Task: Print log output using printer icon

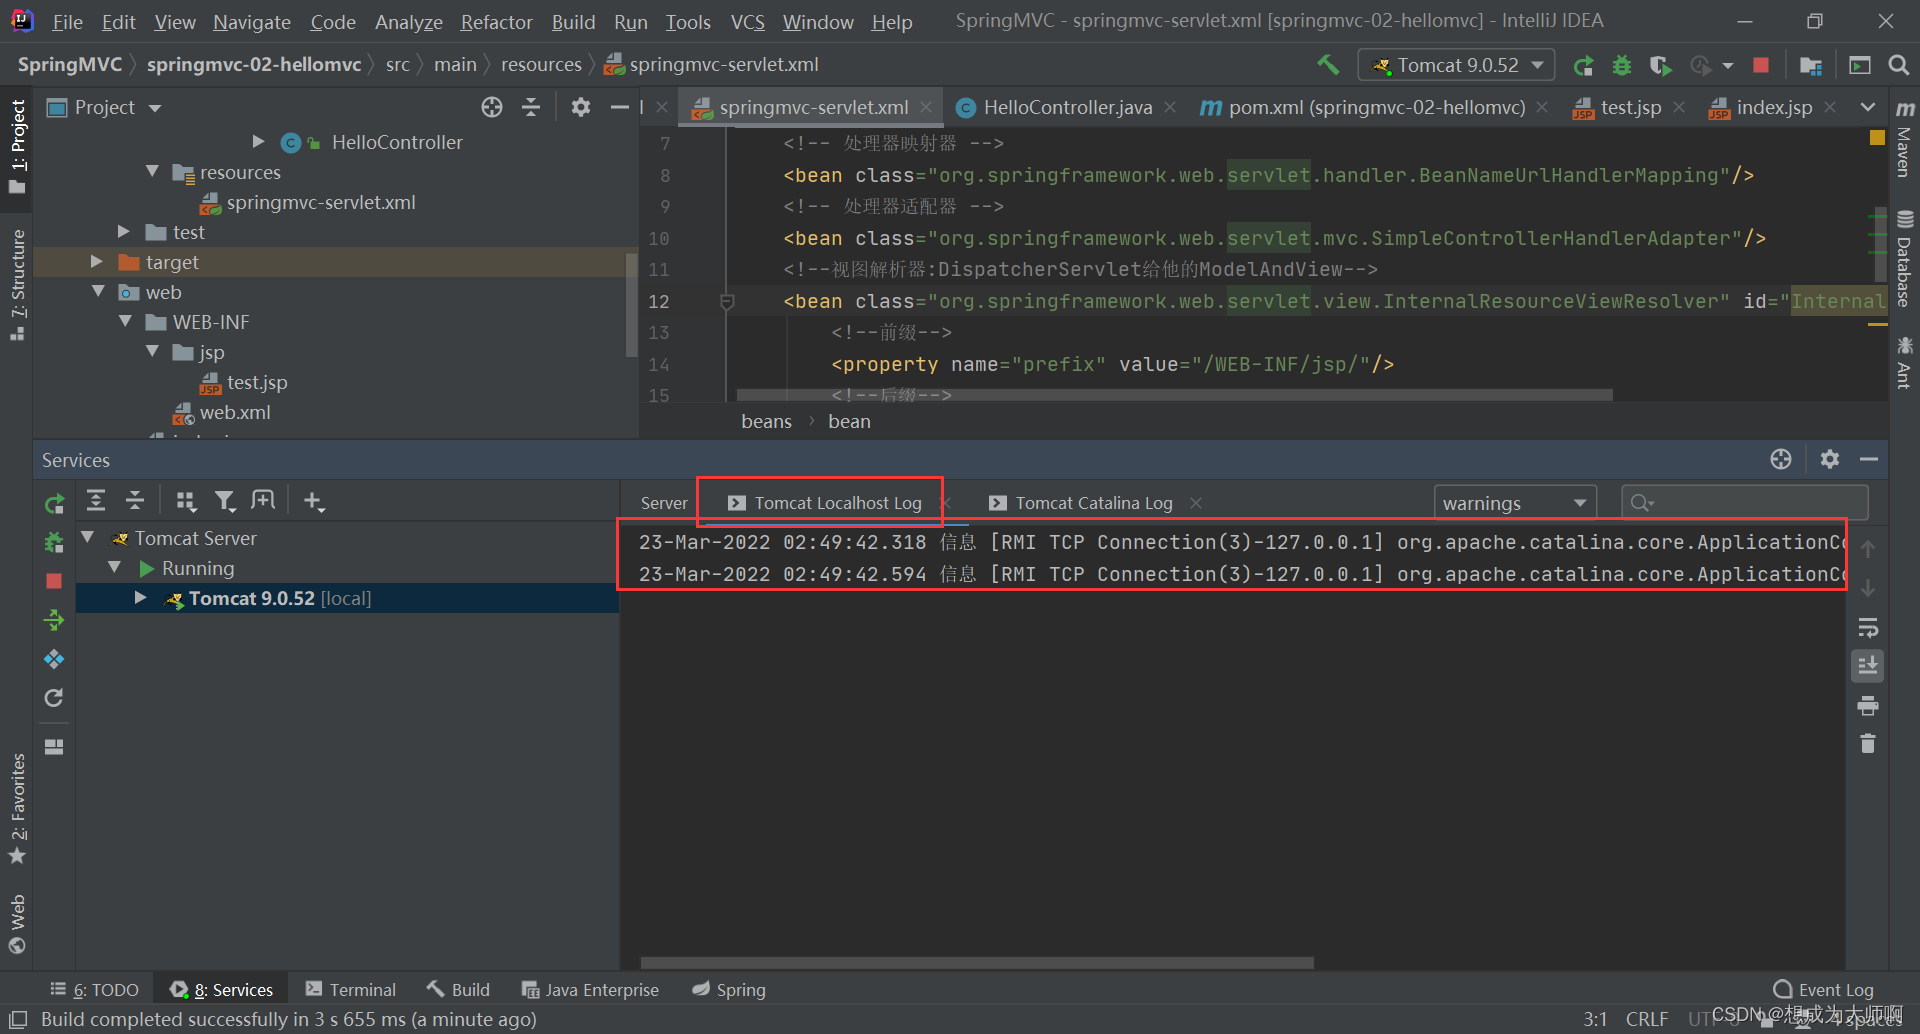Action: tap(1867, 707)
